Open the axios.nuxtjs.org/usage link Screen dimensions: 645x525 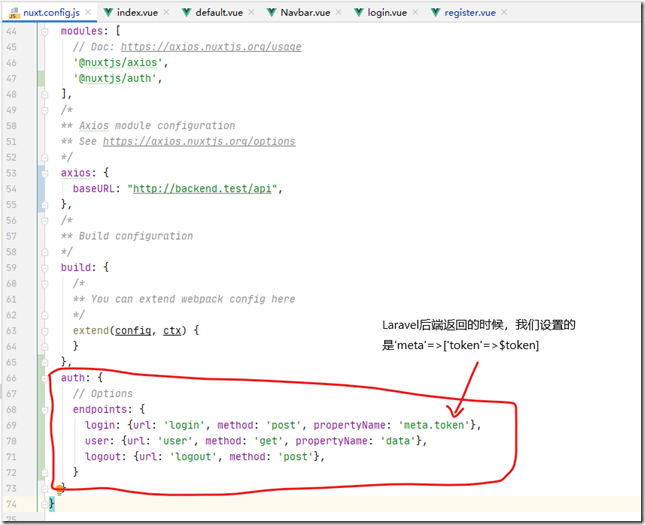coord(211,47)
